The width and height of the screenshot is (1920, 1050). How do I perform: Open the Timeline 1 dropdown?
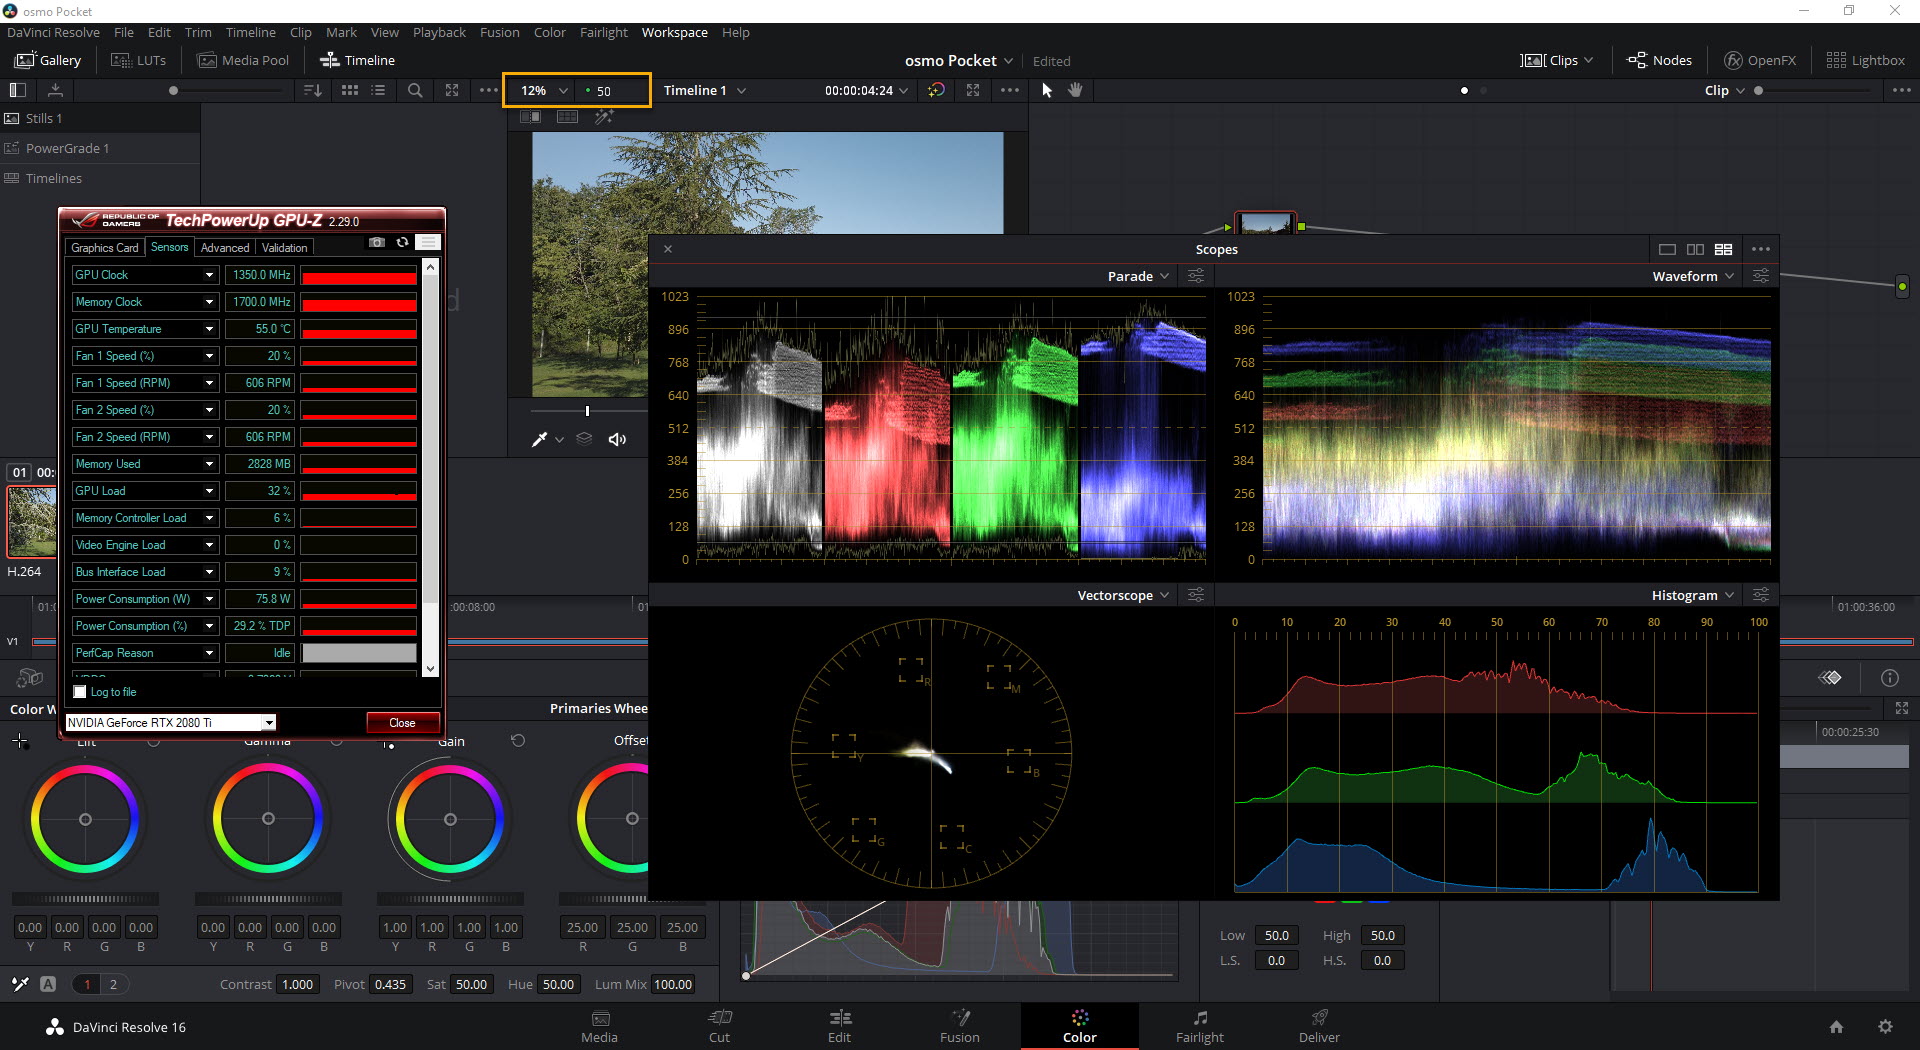pos(705,90)
